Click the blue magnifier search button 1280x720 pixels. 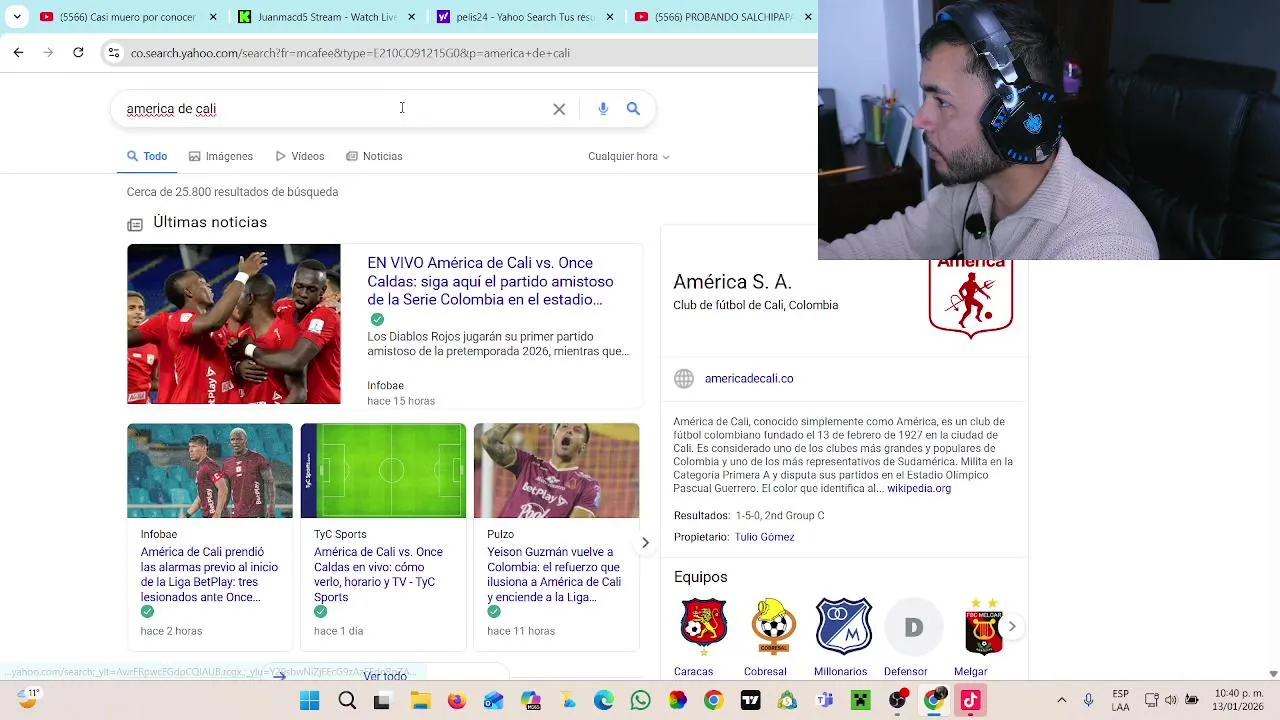pos(633,109)
